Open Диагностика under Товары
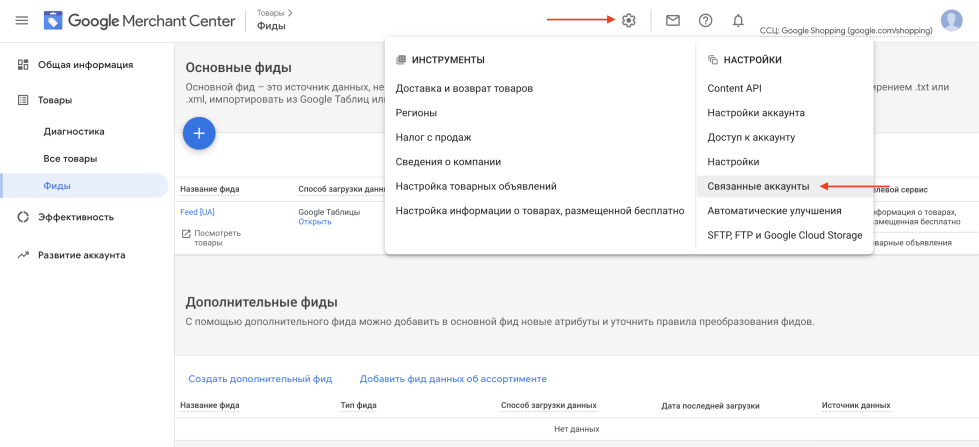Screen dimensions: 979x447 pos(74,132)
